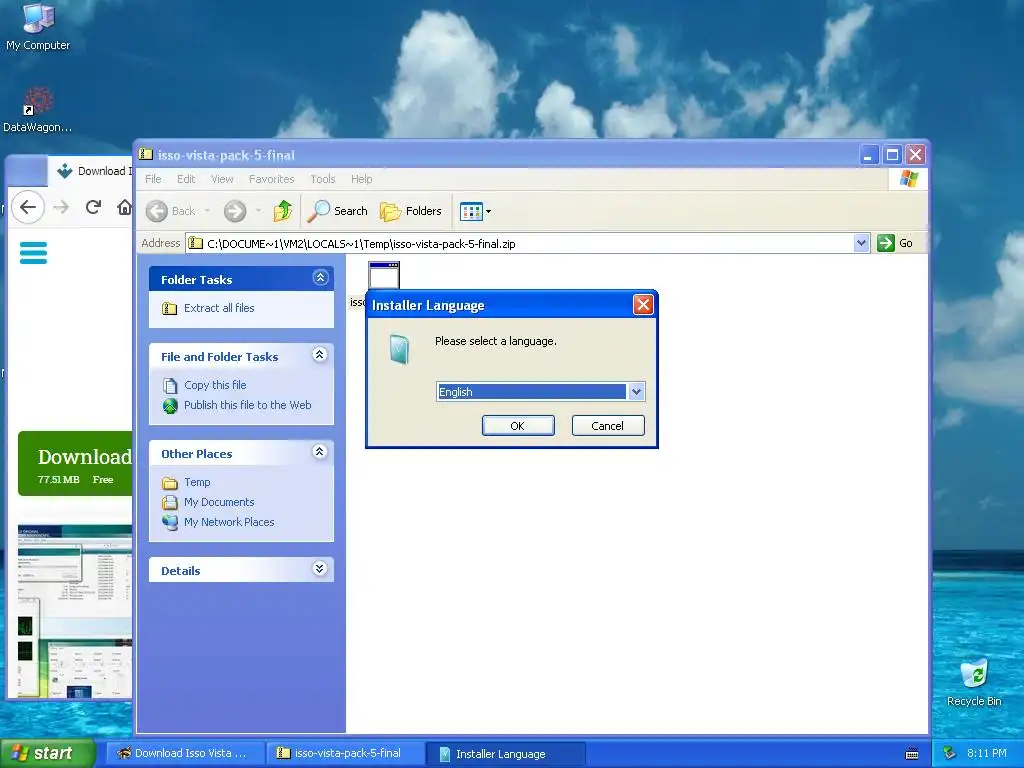The width and height of the screenshot is (1024, 768).
Task: Expand the Details panel
Action: [320, 568]
